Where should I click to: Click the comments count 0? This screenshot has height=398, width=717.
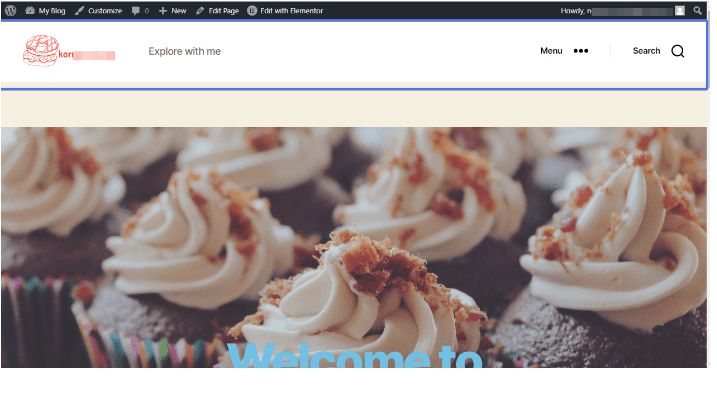click(147, 11)
